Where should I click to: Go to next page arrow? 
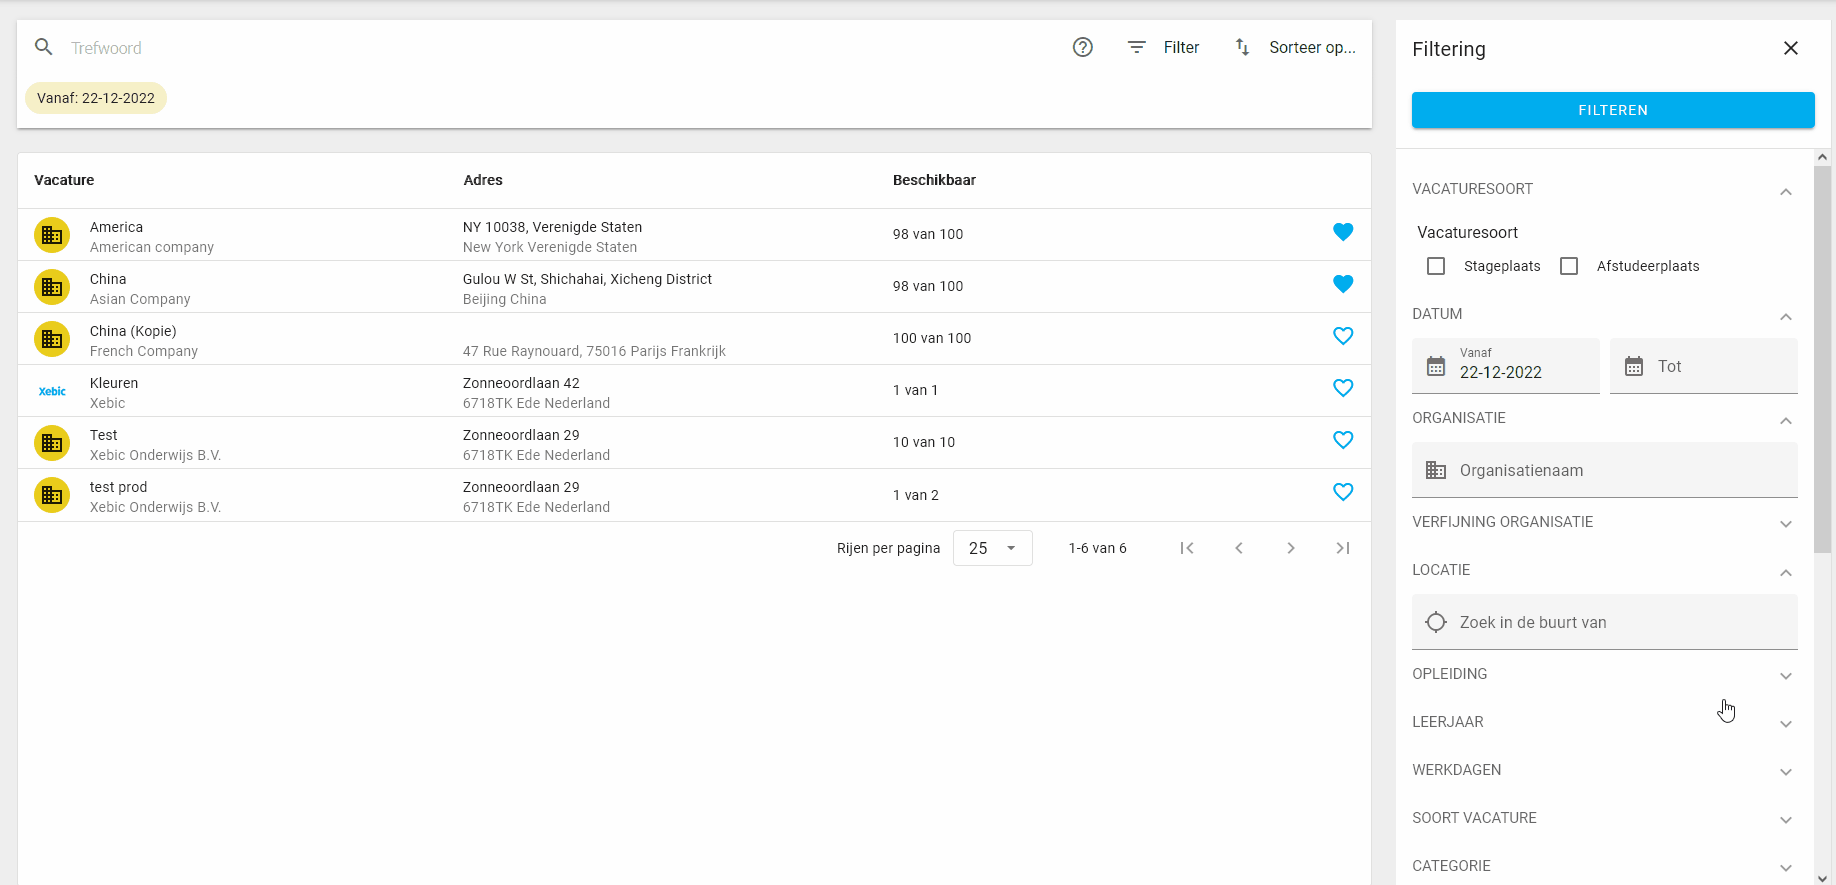pyautogui.click(x=1291, y=548)
